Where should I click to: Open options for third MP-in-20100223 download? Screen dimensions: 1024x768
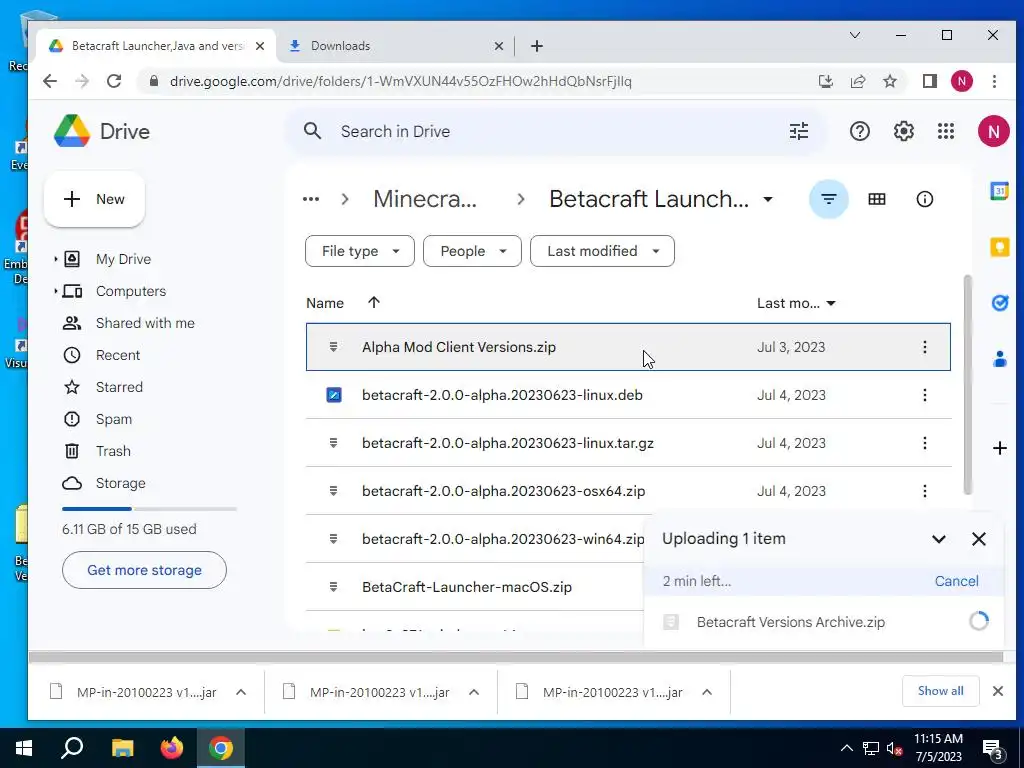707,692
